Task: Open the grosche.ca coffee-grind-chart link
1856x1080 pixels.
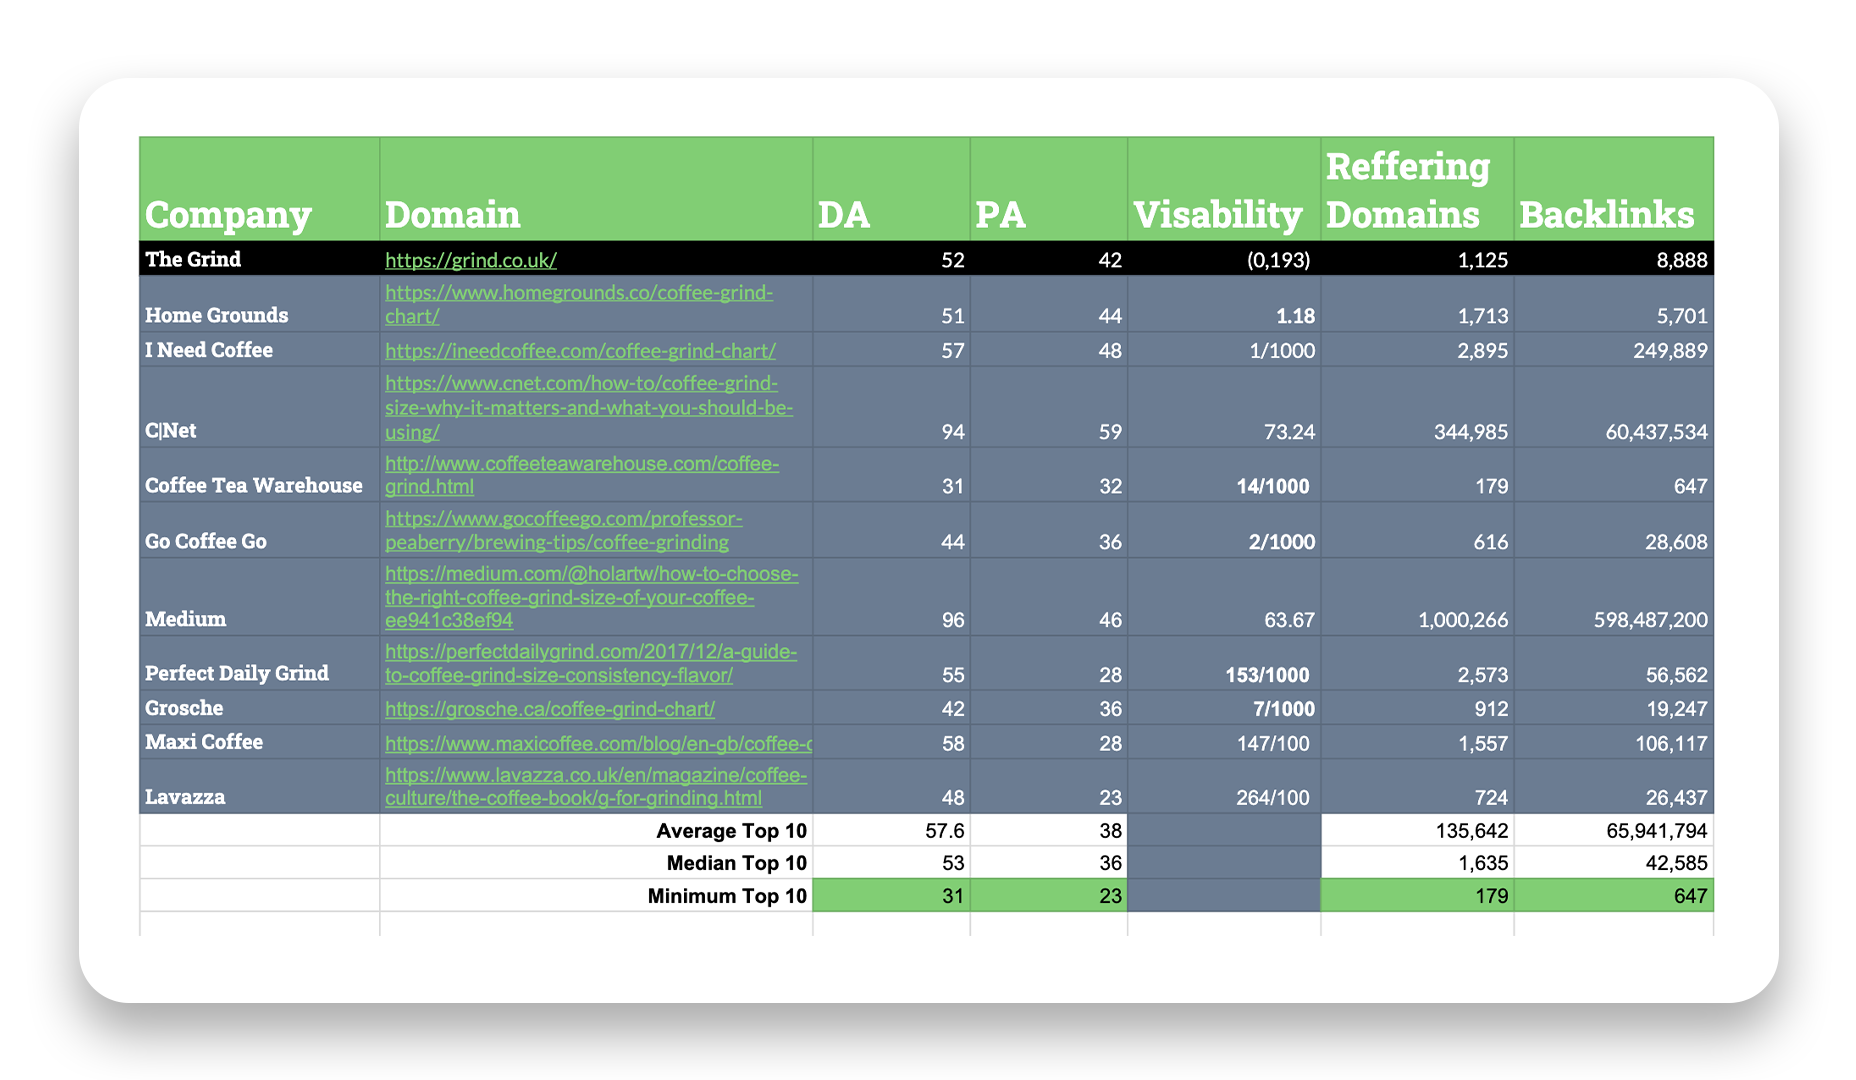Action: [x=550, y=709]
